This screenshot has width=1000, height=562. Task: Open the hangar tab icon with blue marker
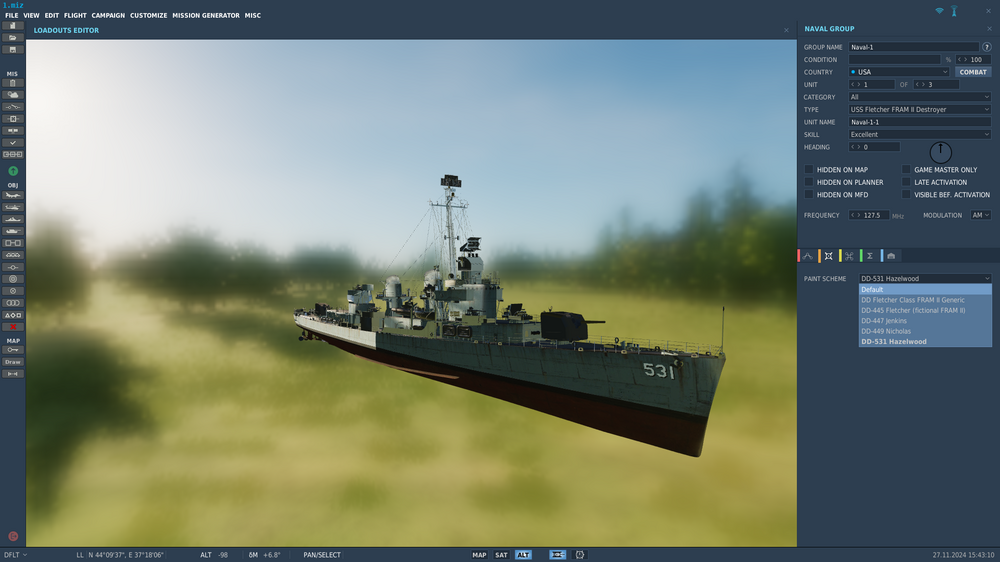tap(891, 256)
